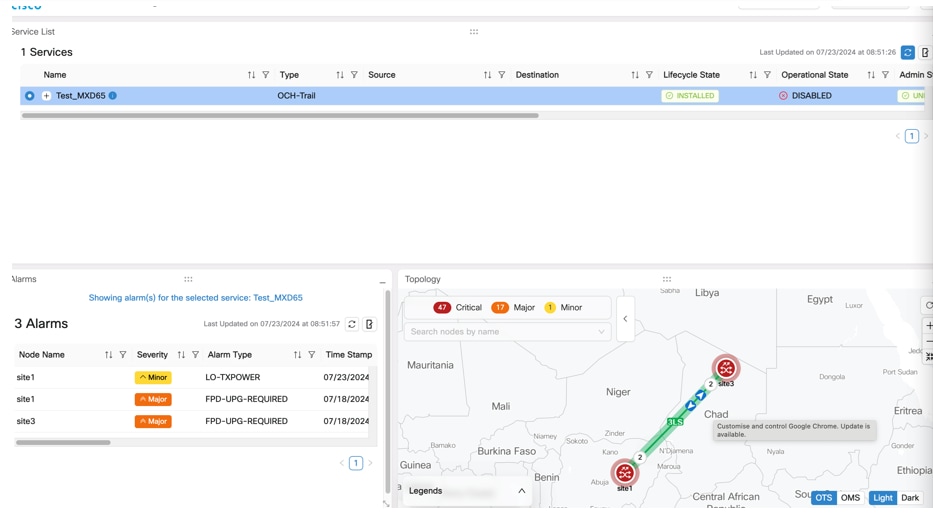Refresh the Alarms list
This screenshot has width=933, height=513.
click(352, 324)
